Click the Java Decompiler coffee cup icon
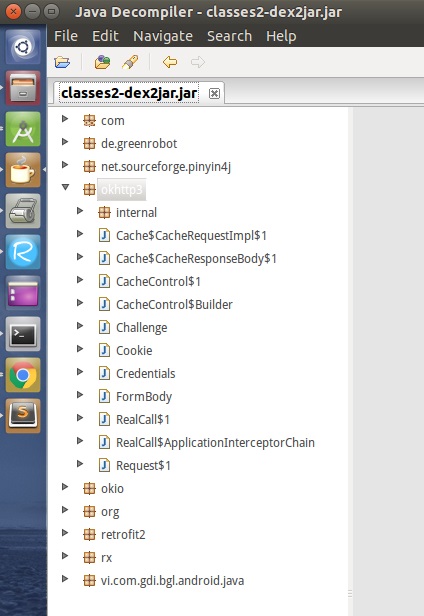 coord(23,170)
